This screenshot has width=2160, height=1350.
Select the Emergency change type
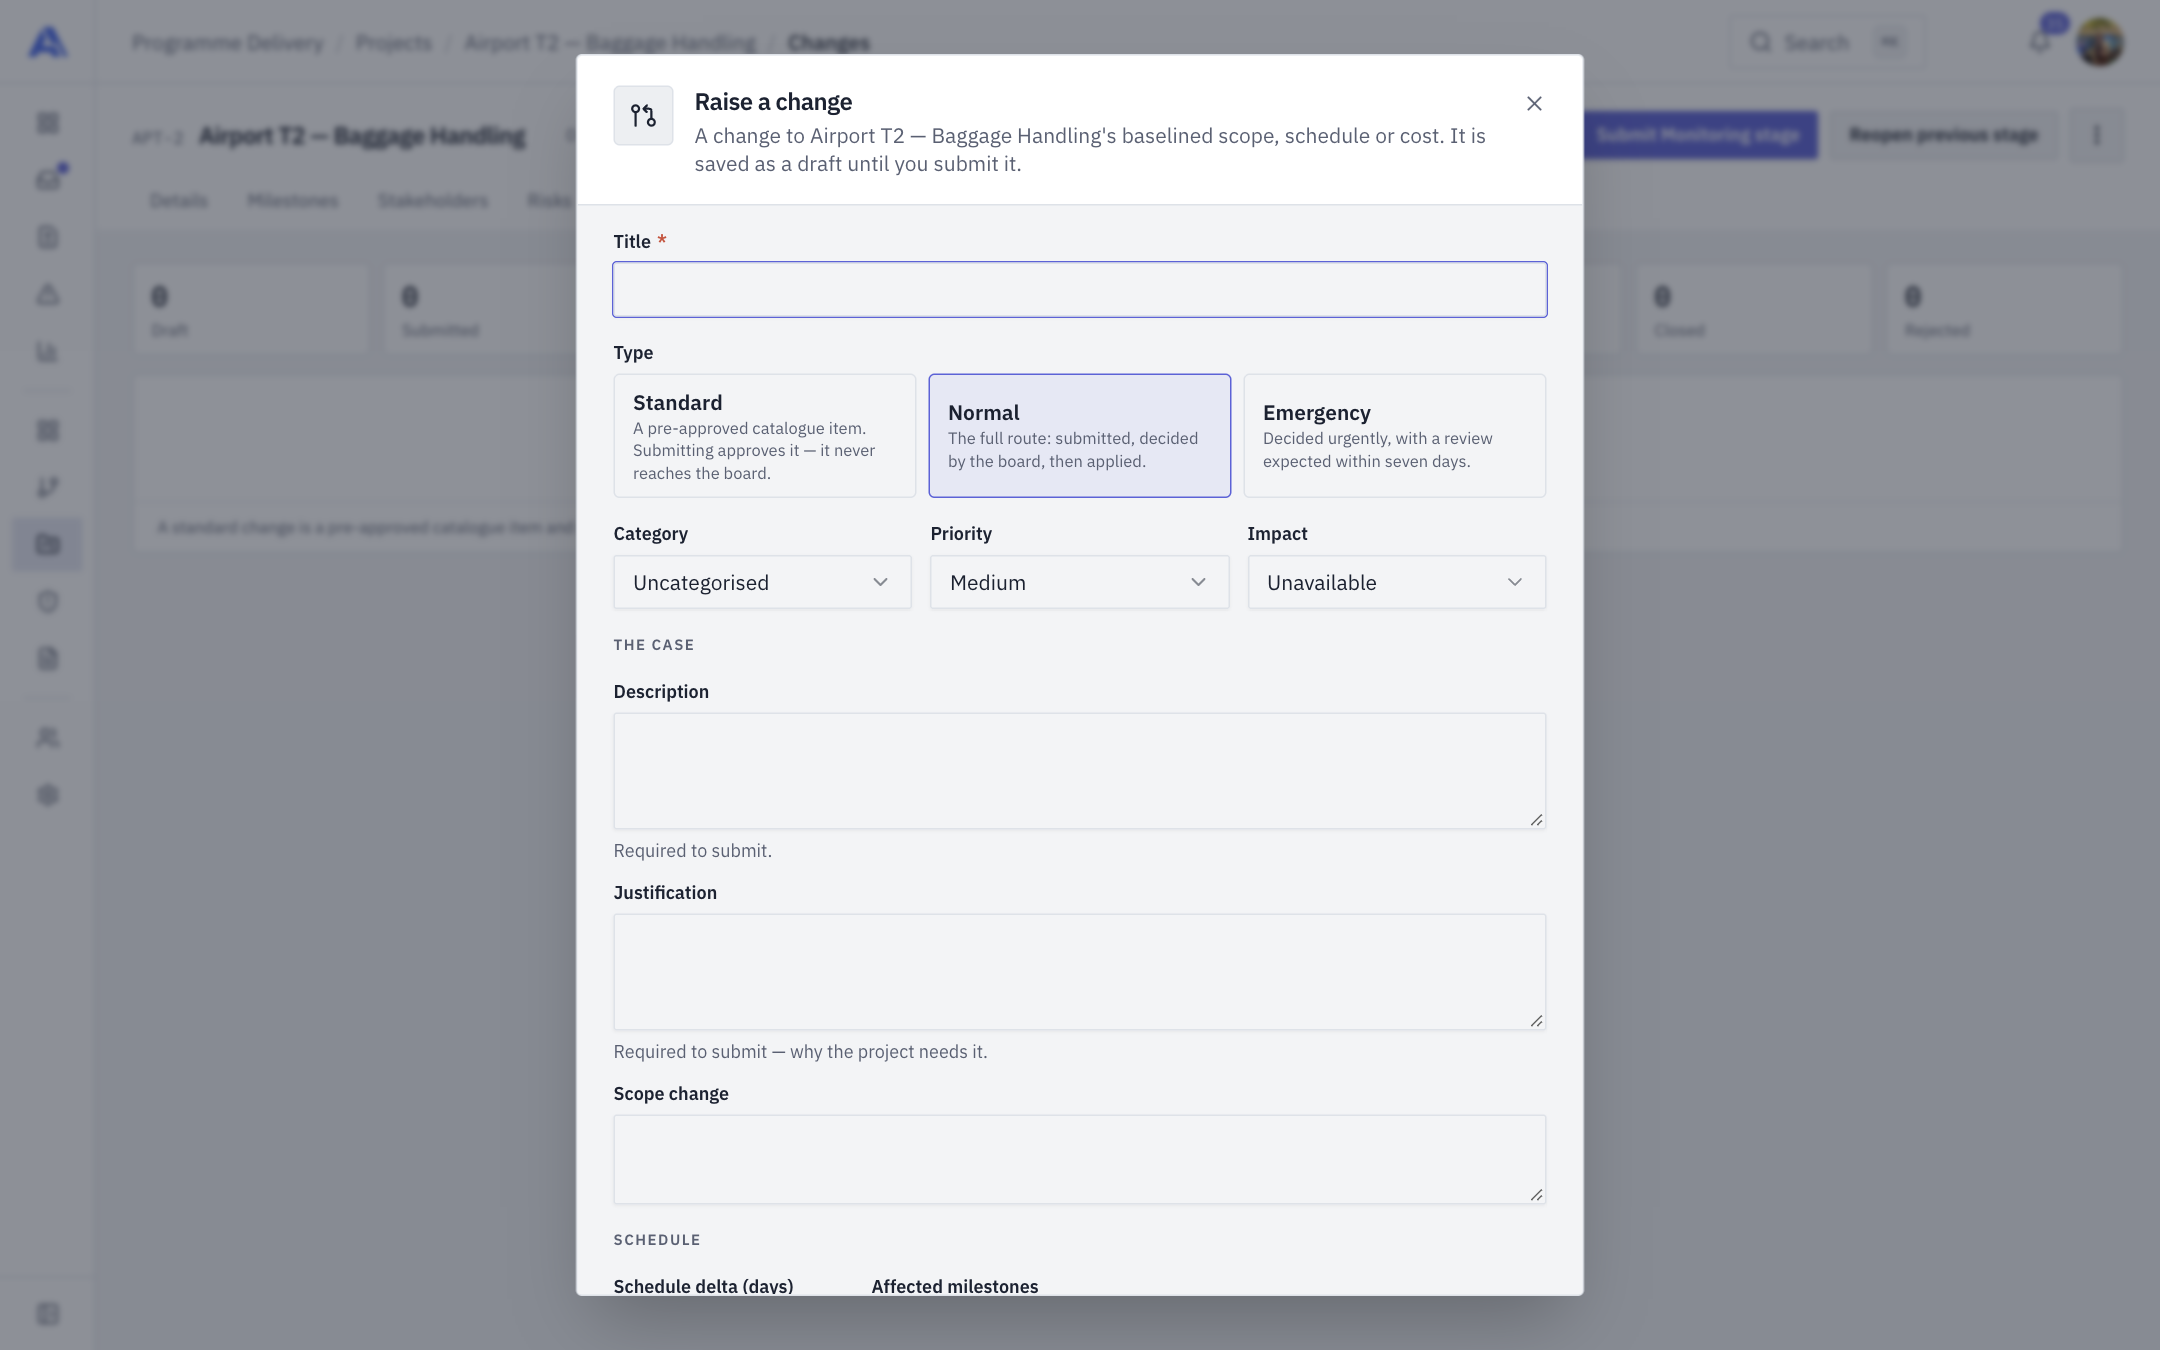1395,436
